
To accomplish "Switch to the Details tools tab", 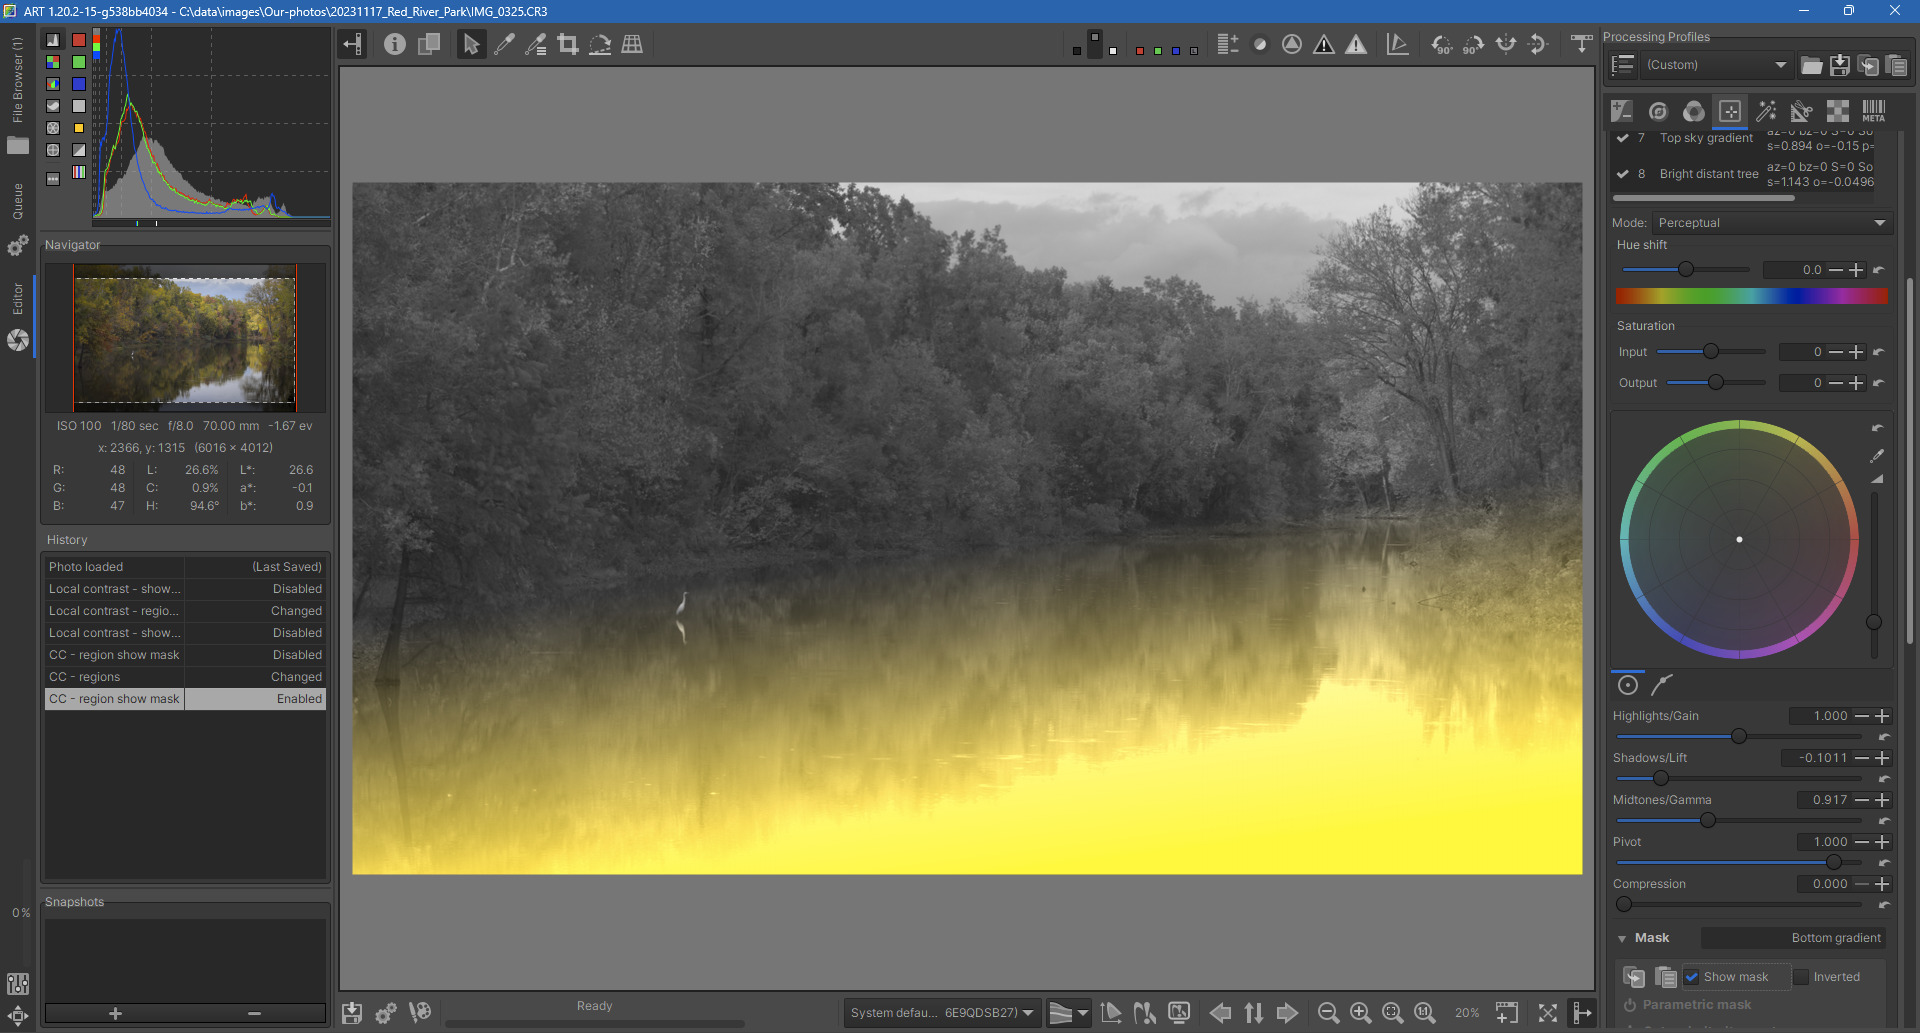I will click(x=1658, y=111).
